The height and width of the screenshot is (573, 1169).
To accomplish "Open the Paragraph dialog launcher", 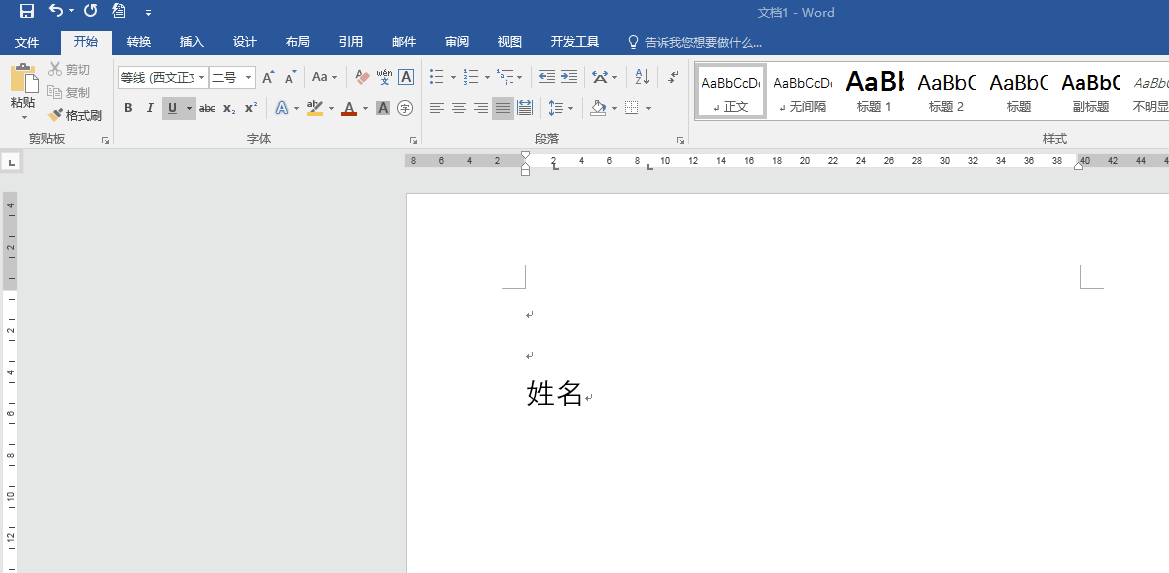I will click(x=679, y=140).
